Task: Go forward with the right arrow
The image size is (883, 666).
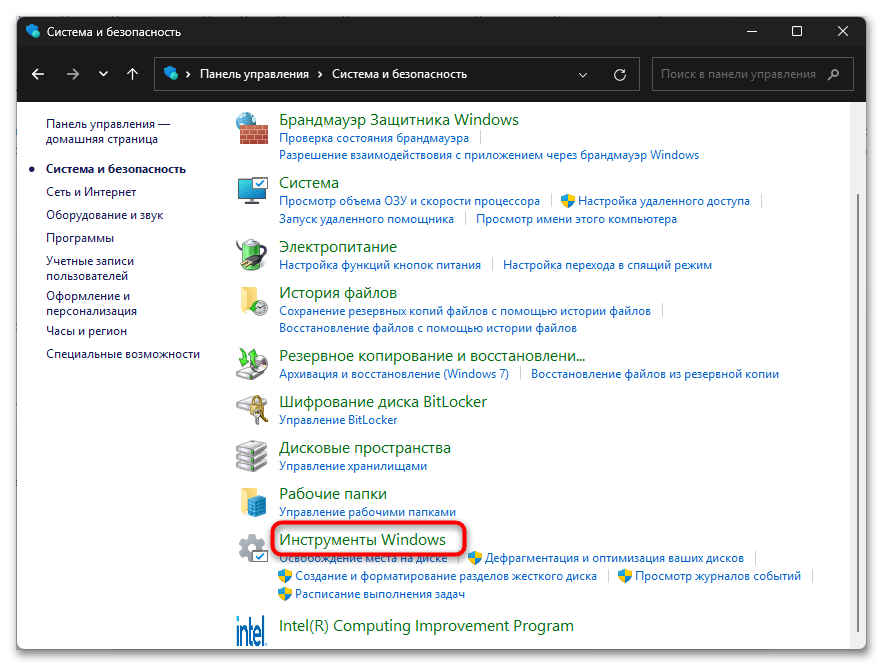Action: pyautogui.click(x=73, y=74)
